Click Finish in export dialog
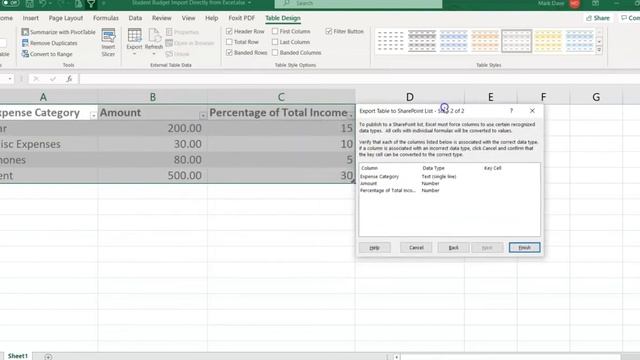The image size is (640, 360). coord(524,247)
